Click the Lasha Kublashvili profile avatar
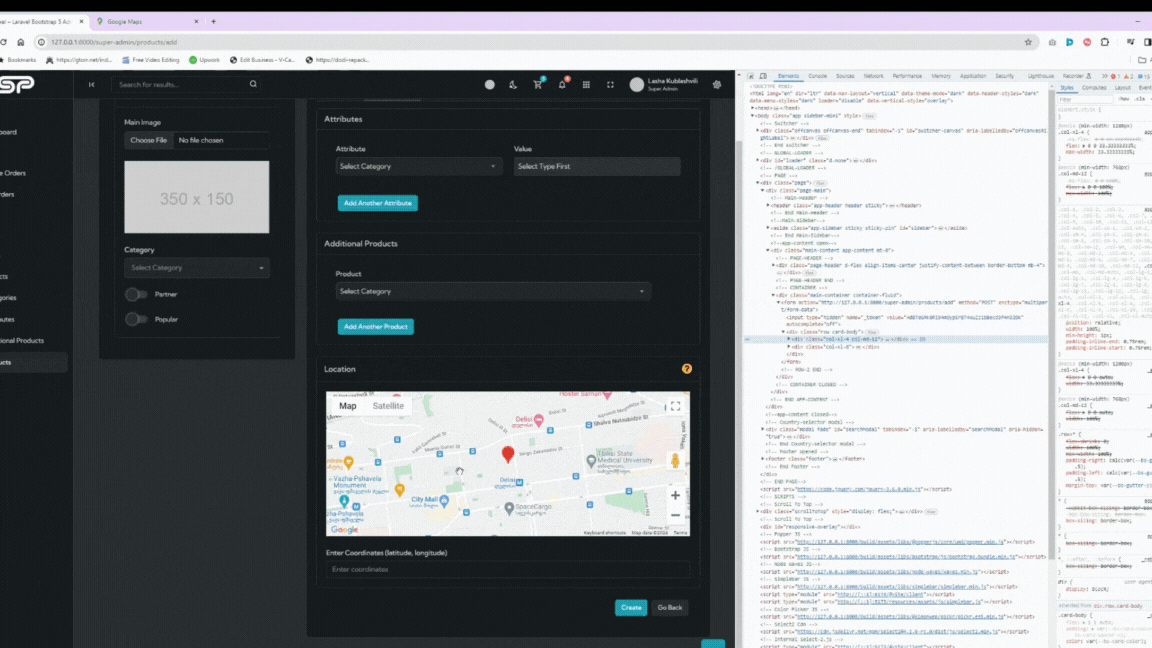The width and height of the screenshot is (1152, 648). coord(637,84)
